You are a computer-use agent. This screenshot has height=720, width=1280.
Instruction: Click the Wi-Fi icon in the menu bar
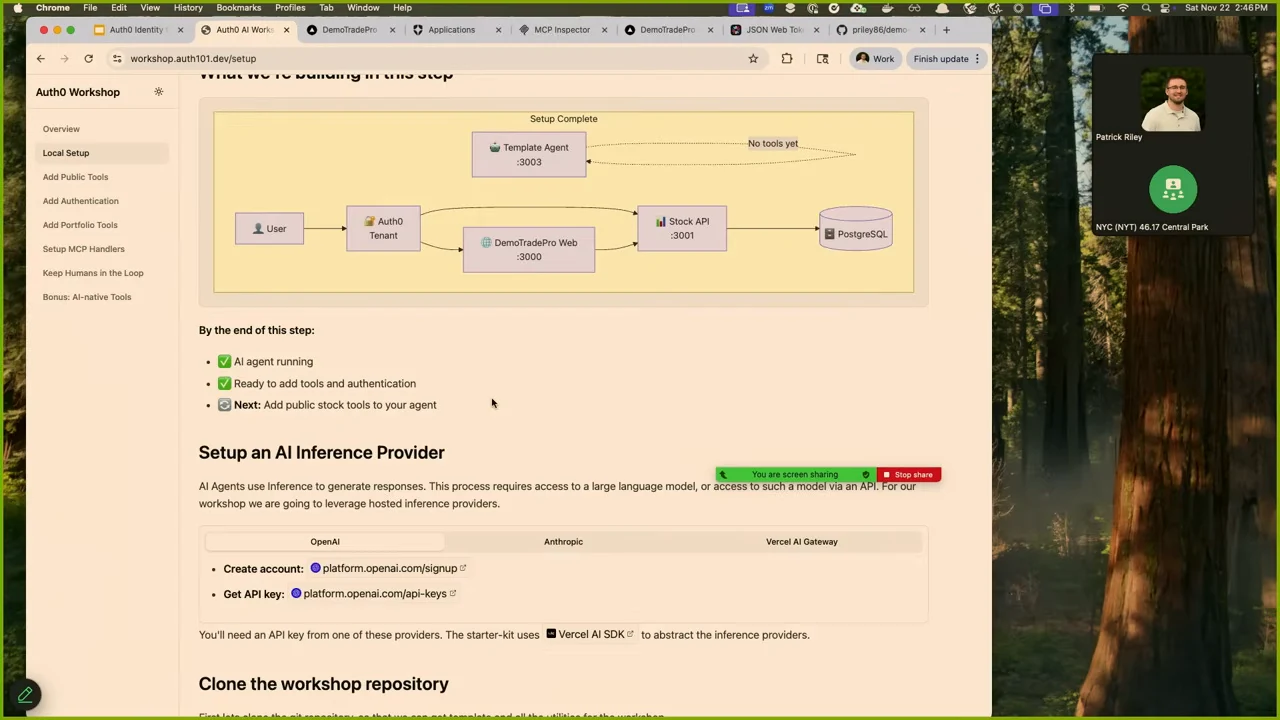tap(1122, 8)
